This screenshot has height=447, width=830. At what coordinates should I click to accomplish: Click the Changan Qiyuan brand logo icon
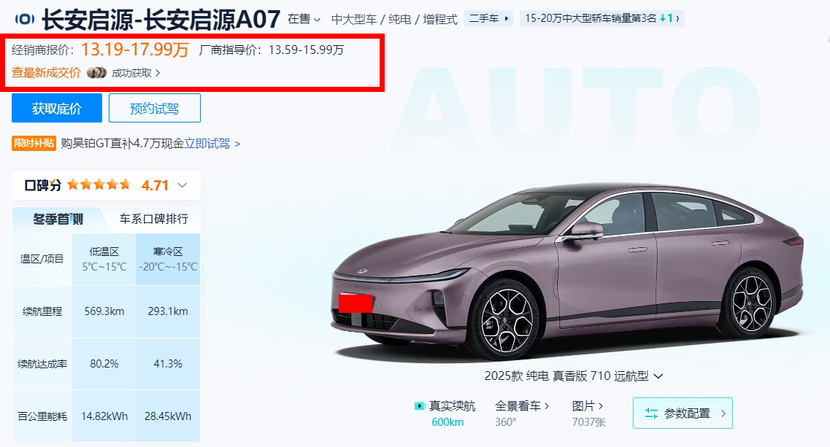pyautogui.click(x=24, y=19)
